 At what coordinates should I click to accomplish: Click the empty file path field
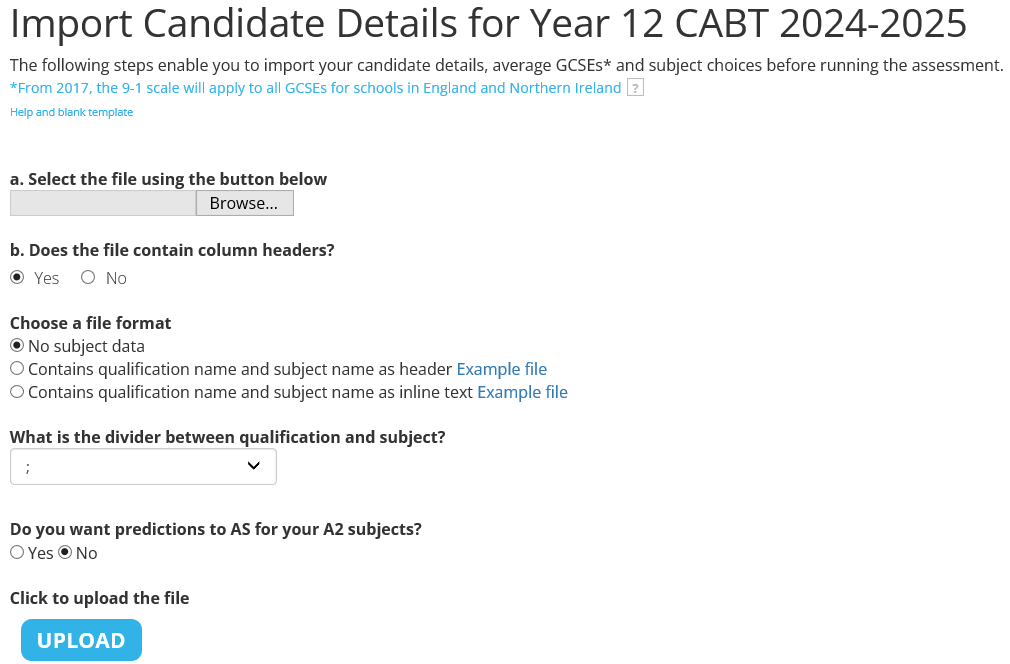(103, 203)
